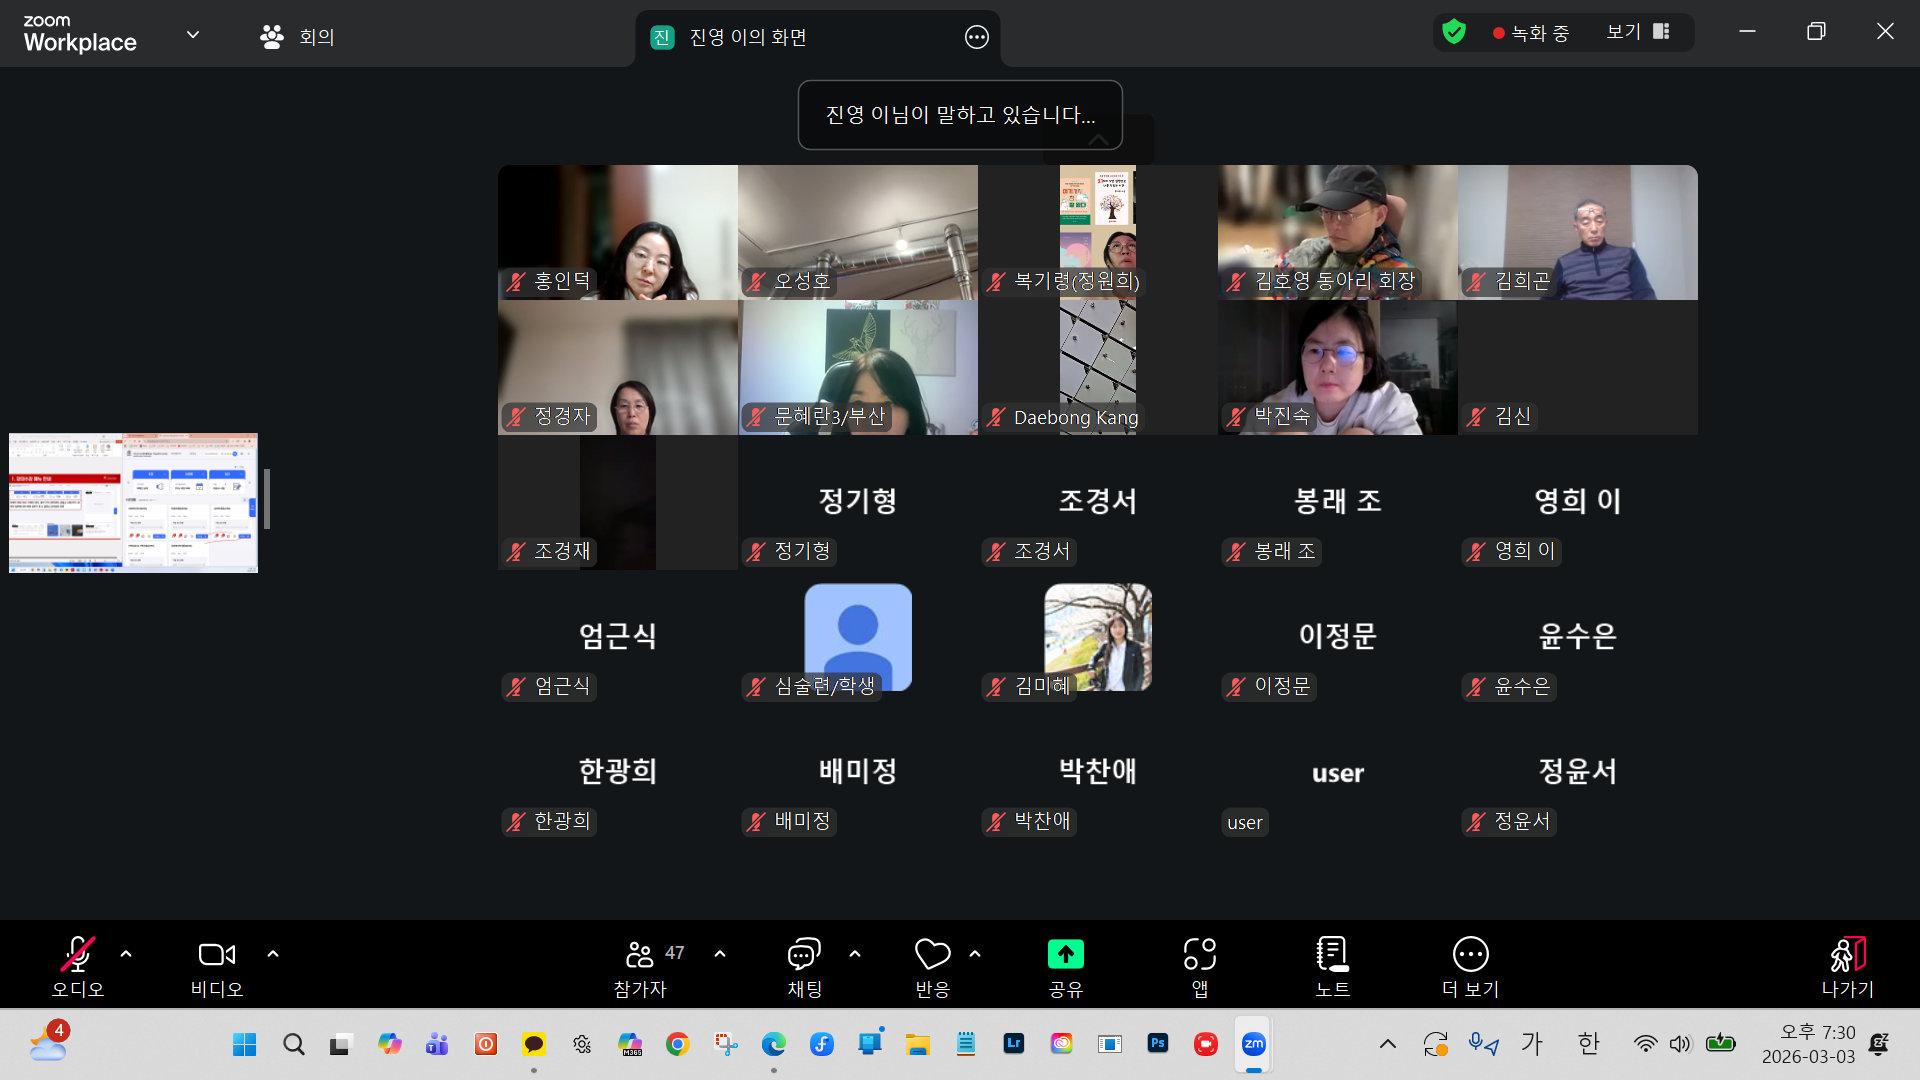Screen dimensions: 1920x1080
Task: Open three-dot options on shared screen tab
Action: [976, 37]
